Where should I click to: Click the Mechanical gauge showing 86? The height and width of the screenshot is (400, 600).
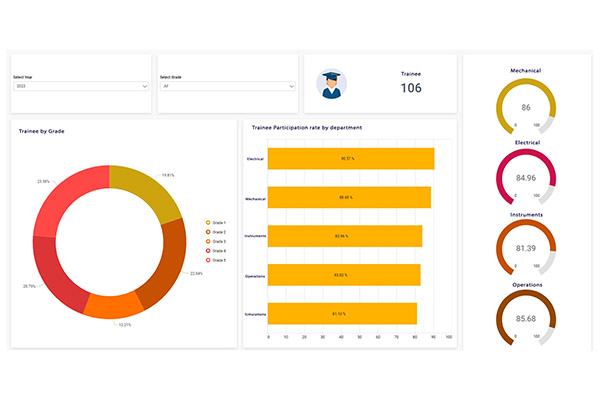point(526,108)
